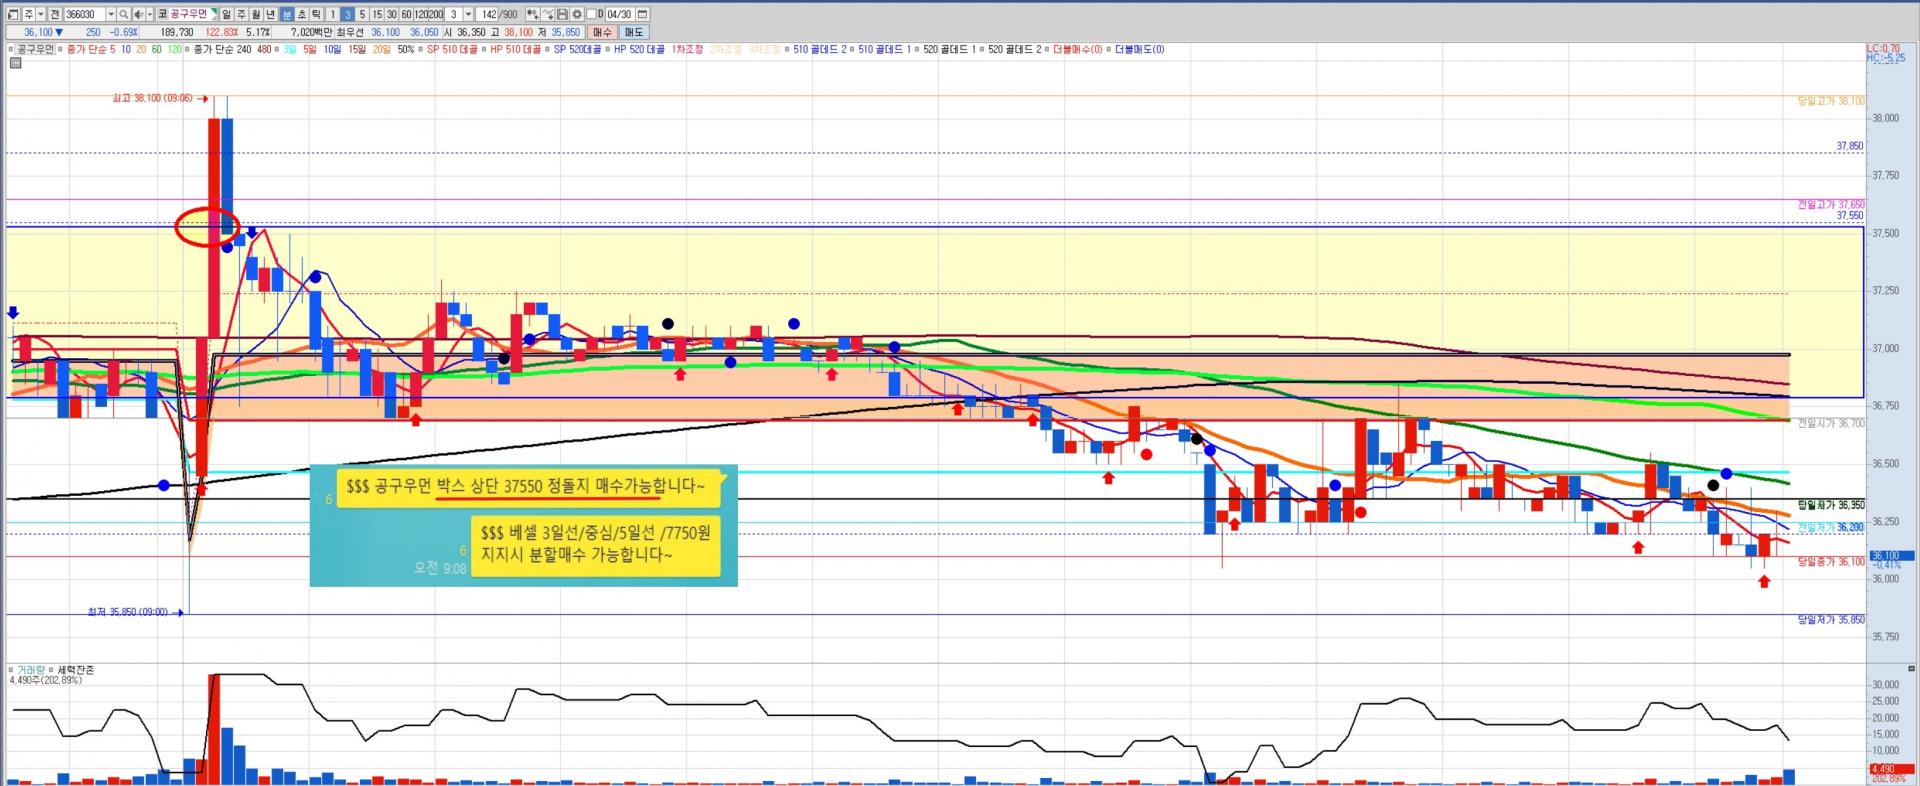Viewport: 1920px width, 786px height.
Task: Click the 매도 sell button
Action: (634, 32)
